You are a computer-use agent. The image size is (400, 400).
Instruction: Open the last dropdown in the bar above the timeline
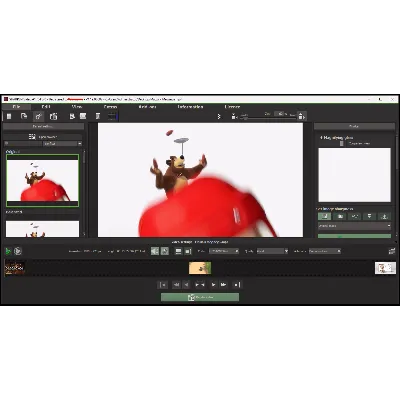[325, 251]
